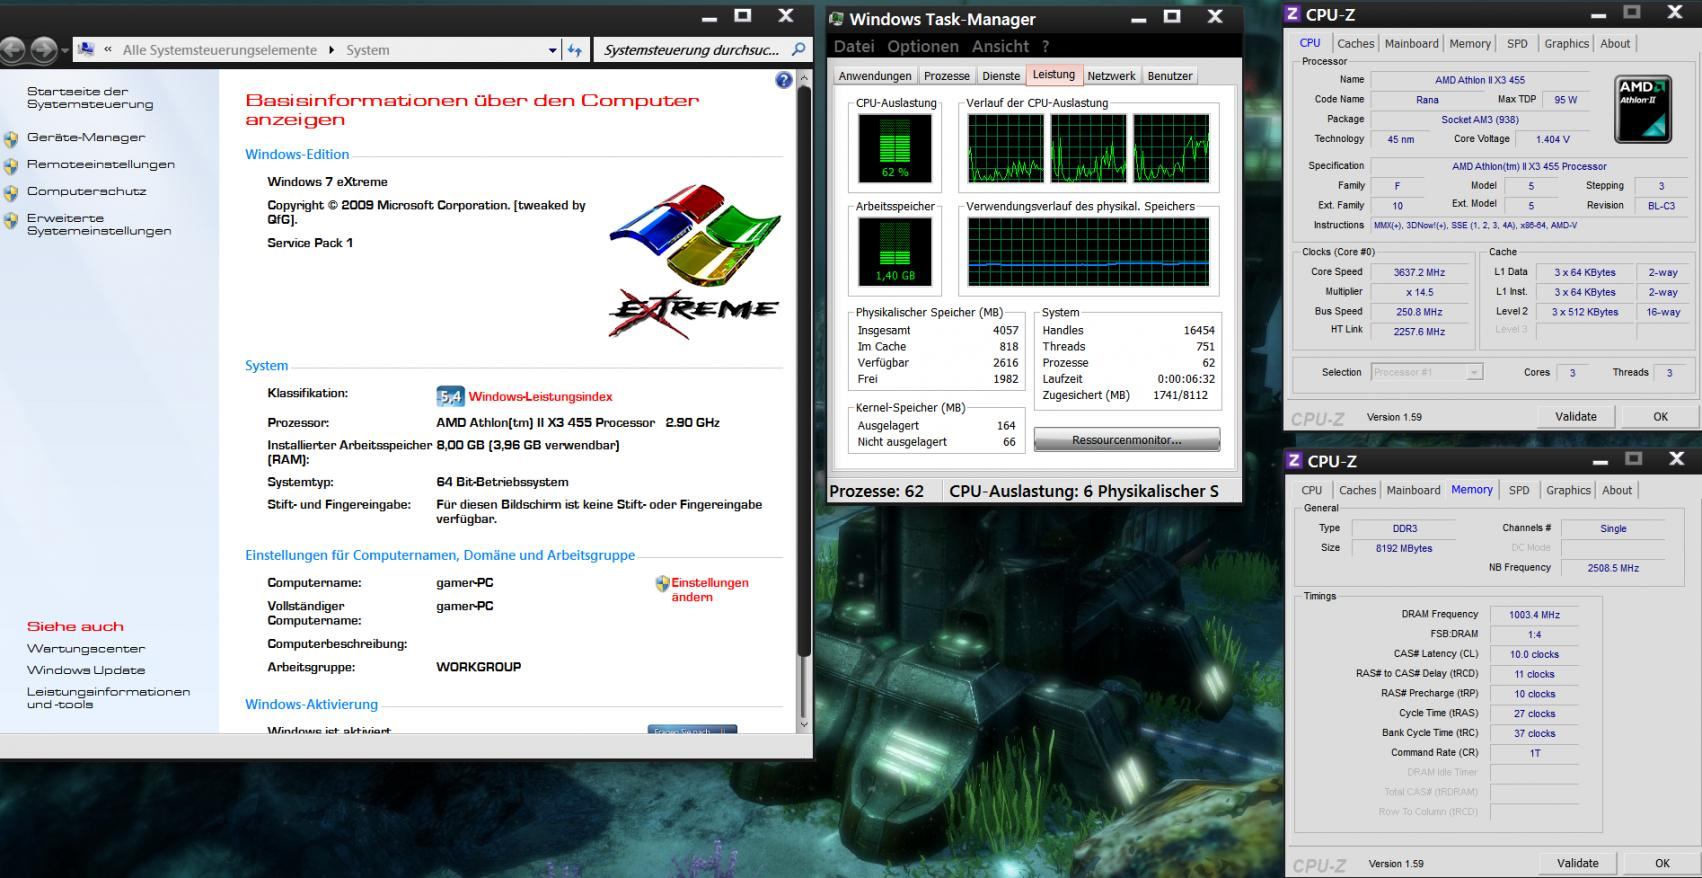Click the search magnifier icon in Systemsteuerung
The height and width of the screenshot is (878, 1702).
[798, 49]
